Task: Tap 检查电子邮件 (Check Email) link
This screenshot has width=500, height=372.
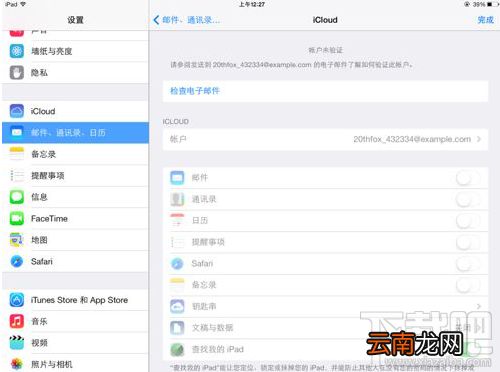Action: pyautogui.click(x=195, y=91)
